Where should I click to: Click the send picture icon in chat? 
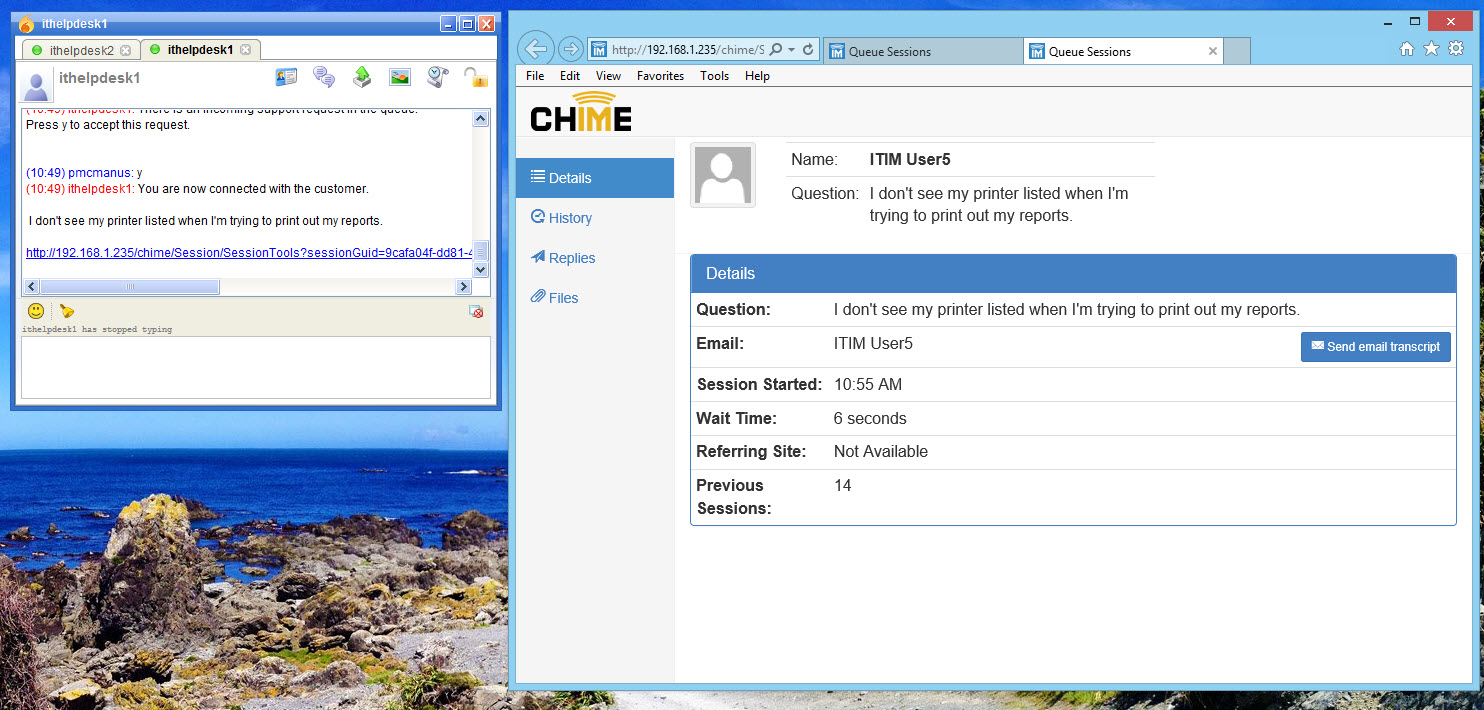click(x=400, y=77)
